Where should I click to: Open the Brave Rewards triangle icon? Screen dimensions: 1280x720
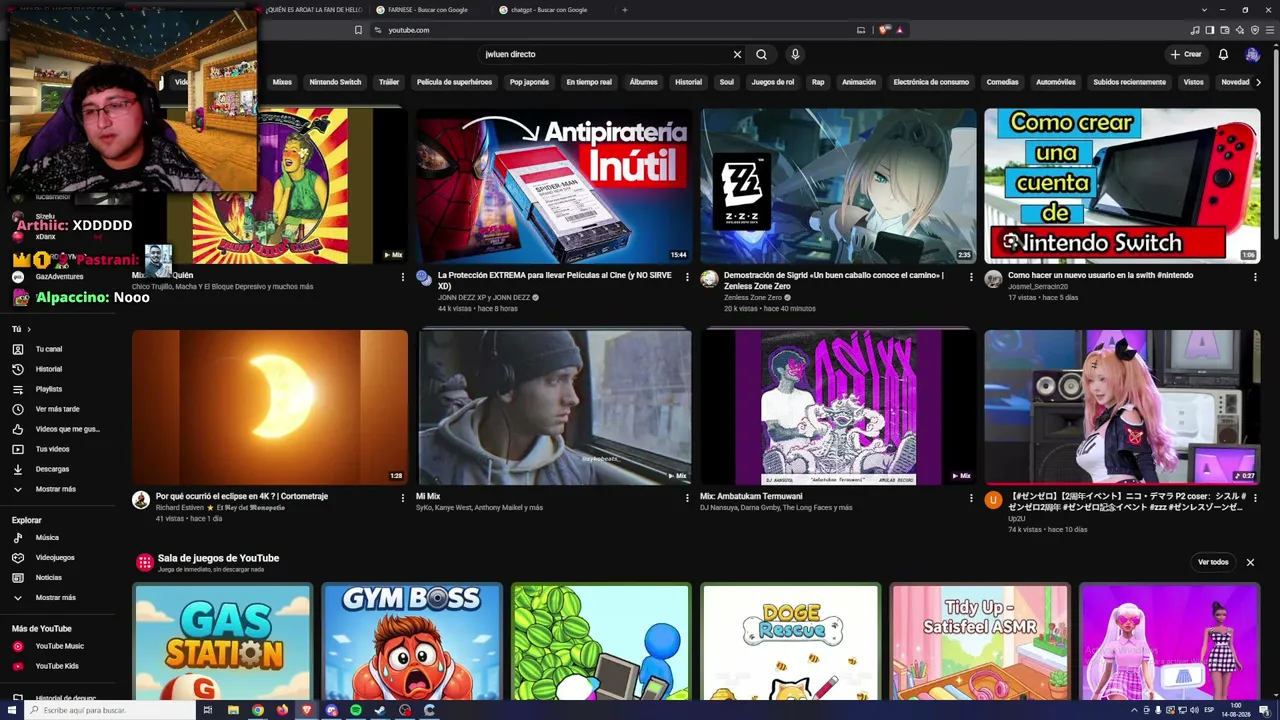(x=900, y=30)
